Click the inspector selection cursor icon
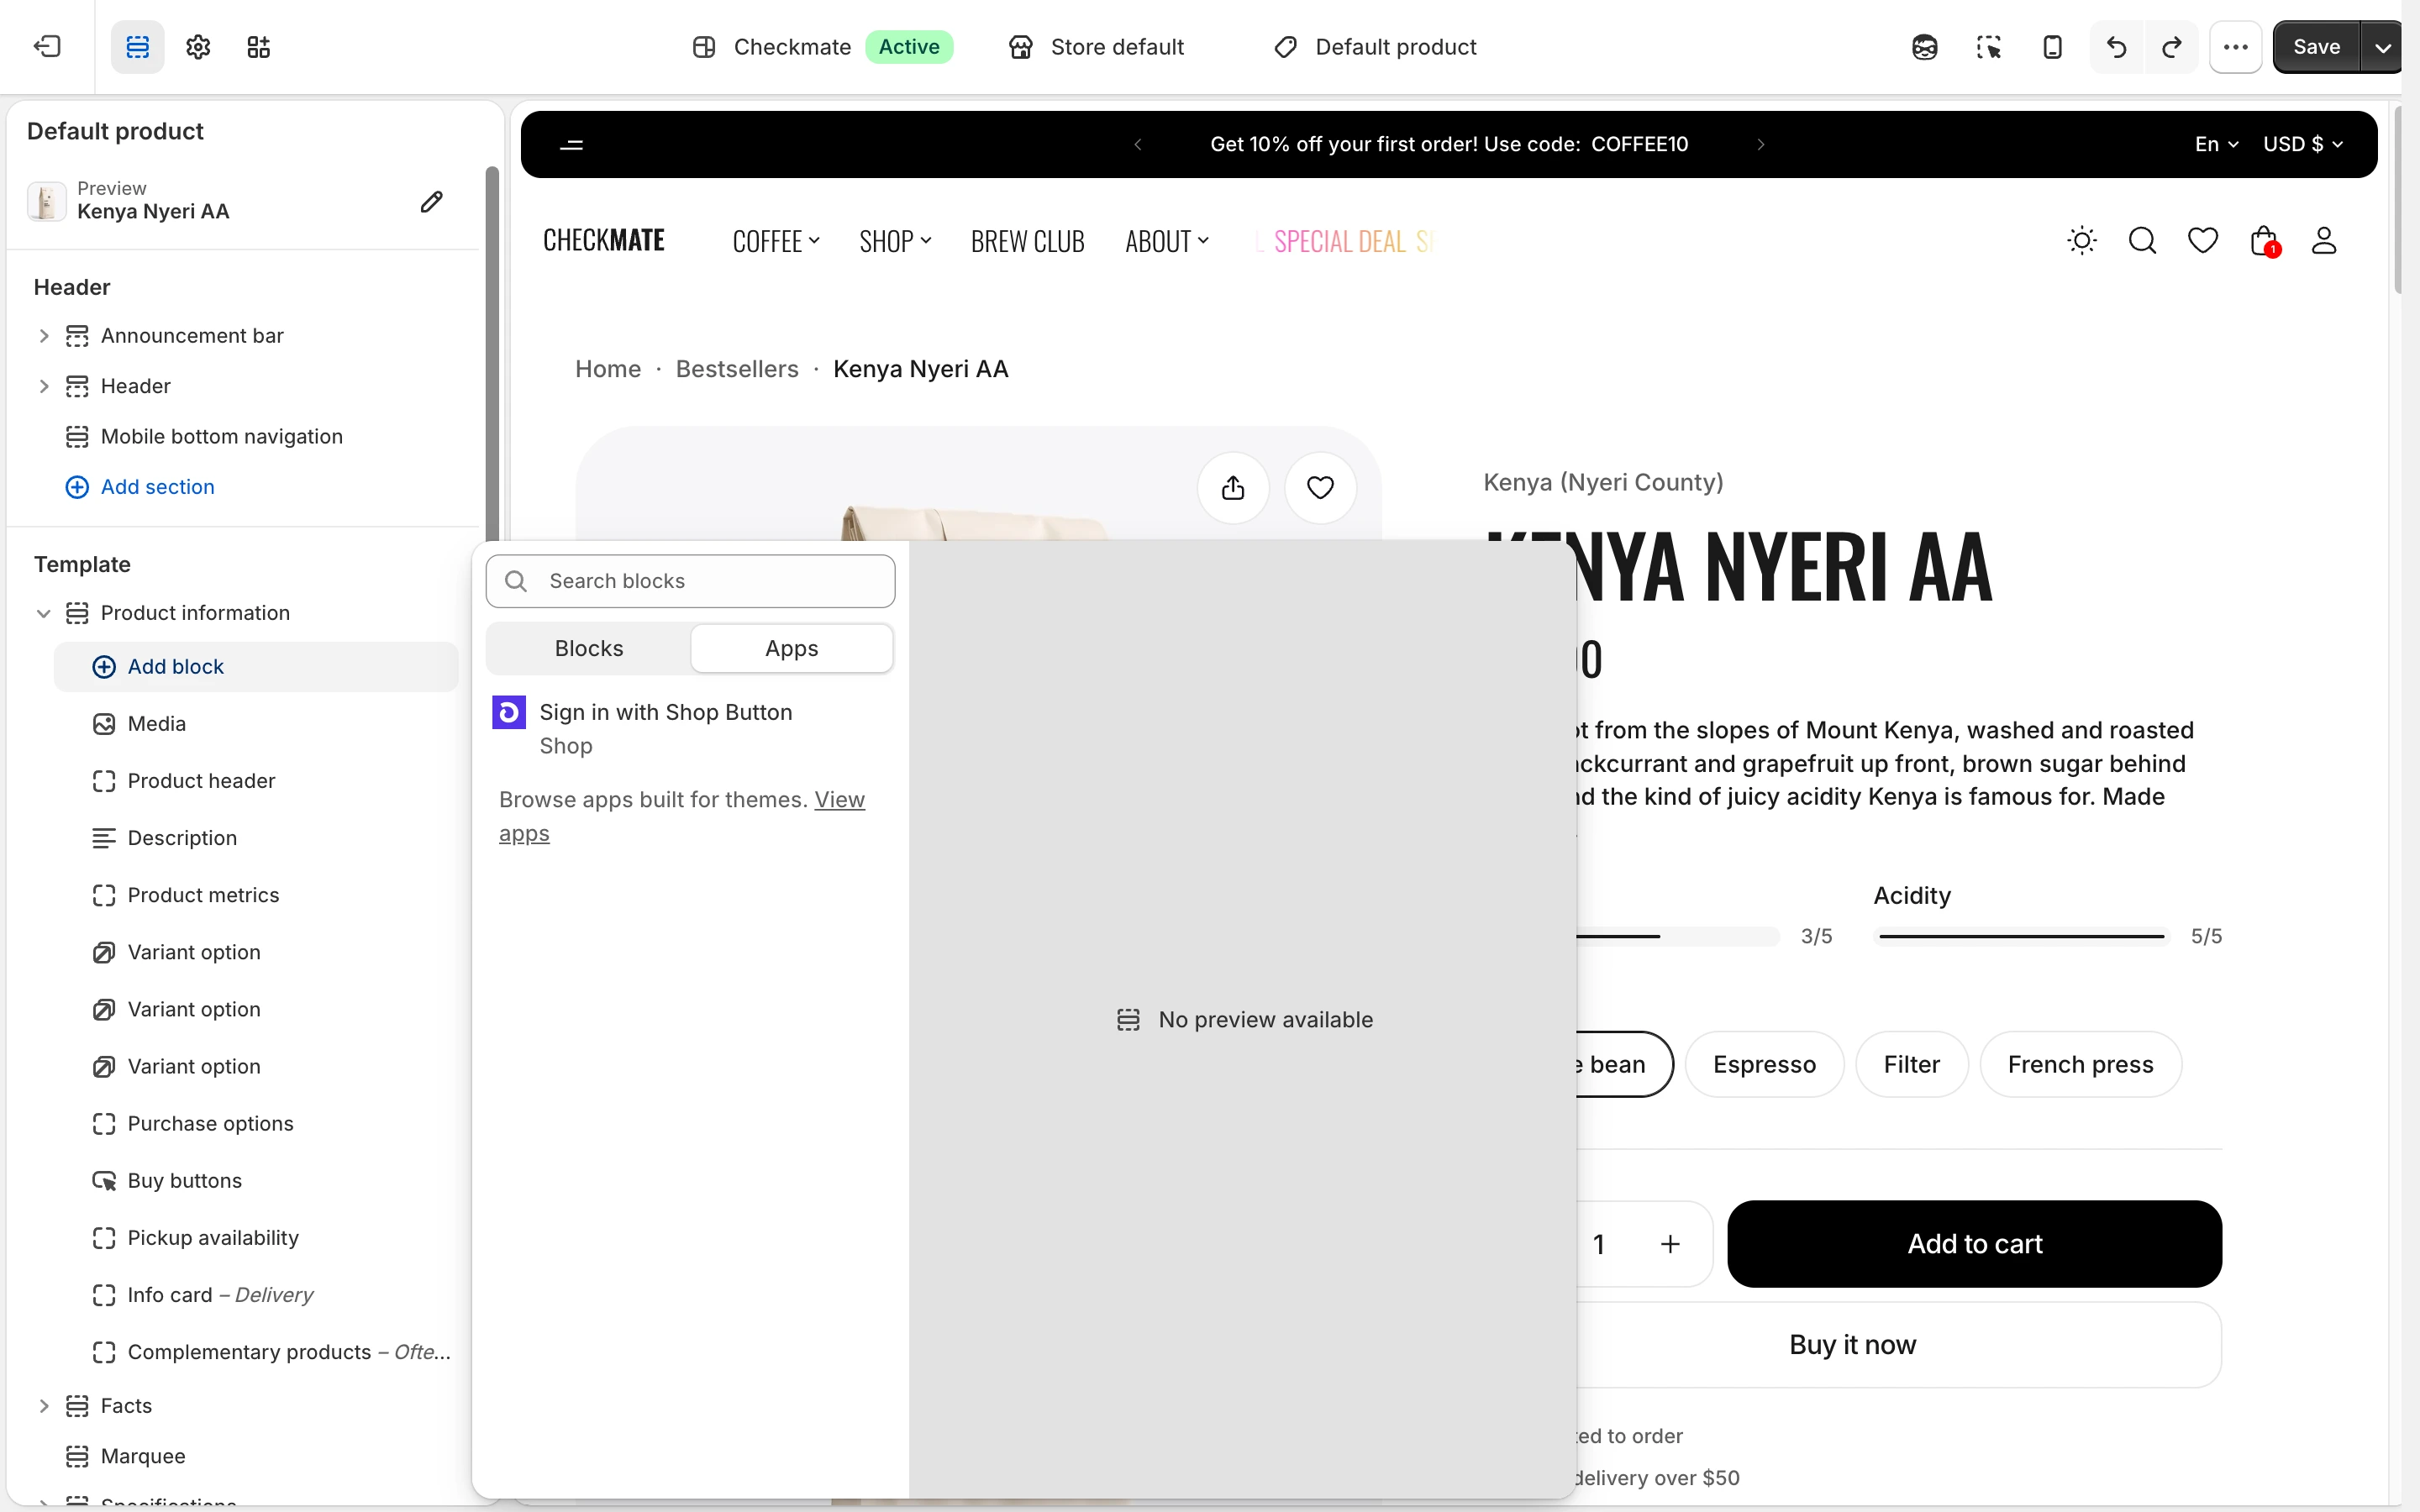The image size is (2420, 1512). tap(1988, 47)
